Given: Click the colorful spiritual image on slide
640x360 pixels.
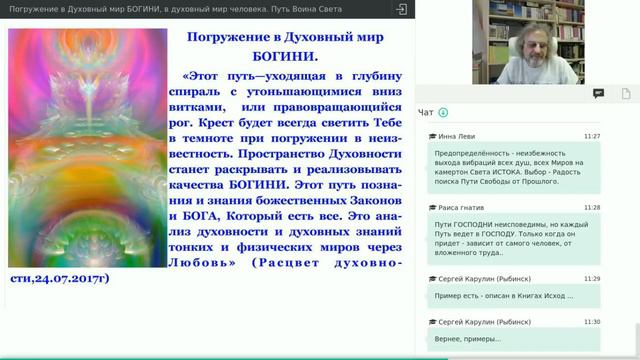Looking at the screenshot, I should (x=88, y=148).
